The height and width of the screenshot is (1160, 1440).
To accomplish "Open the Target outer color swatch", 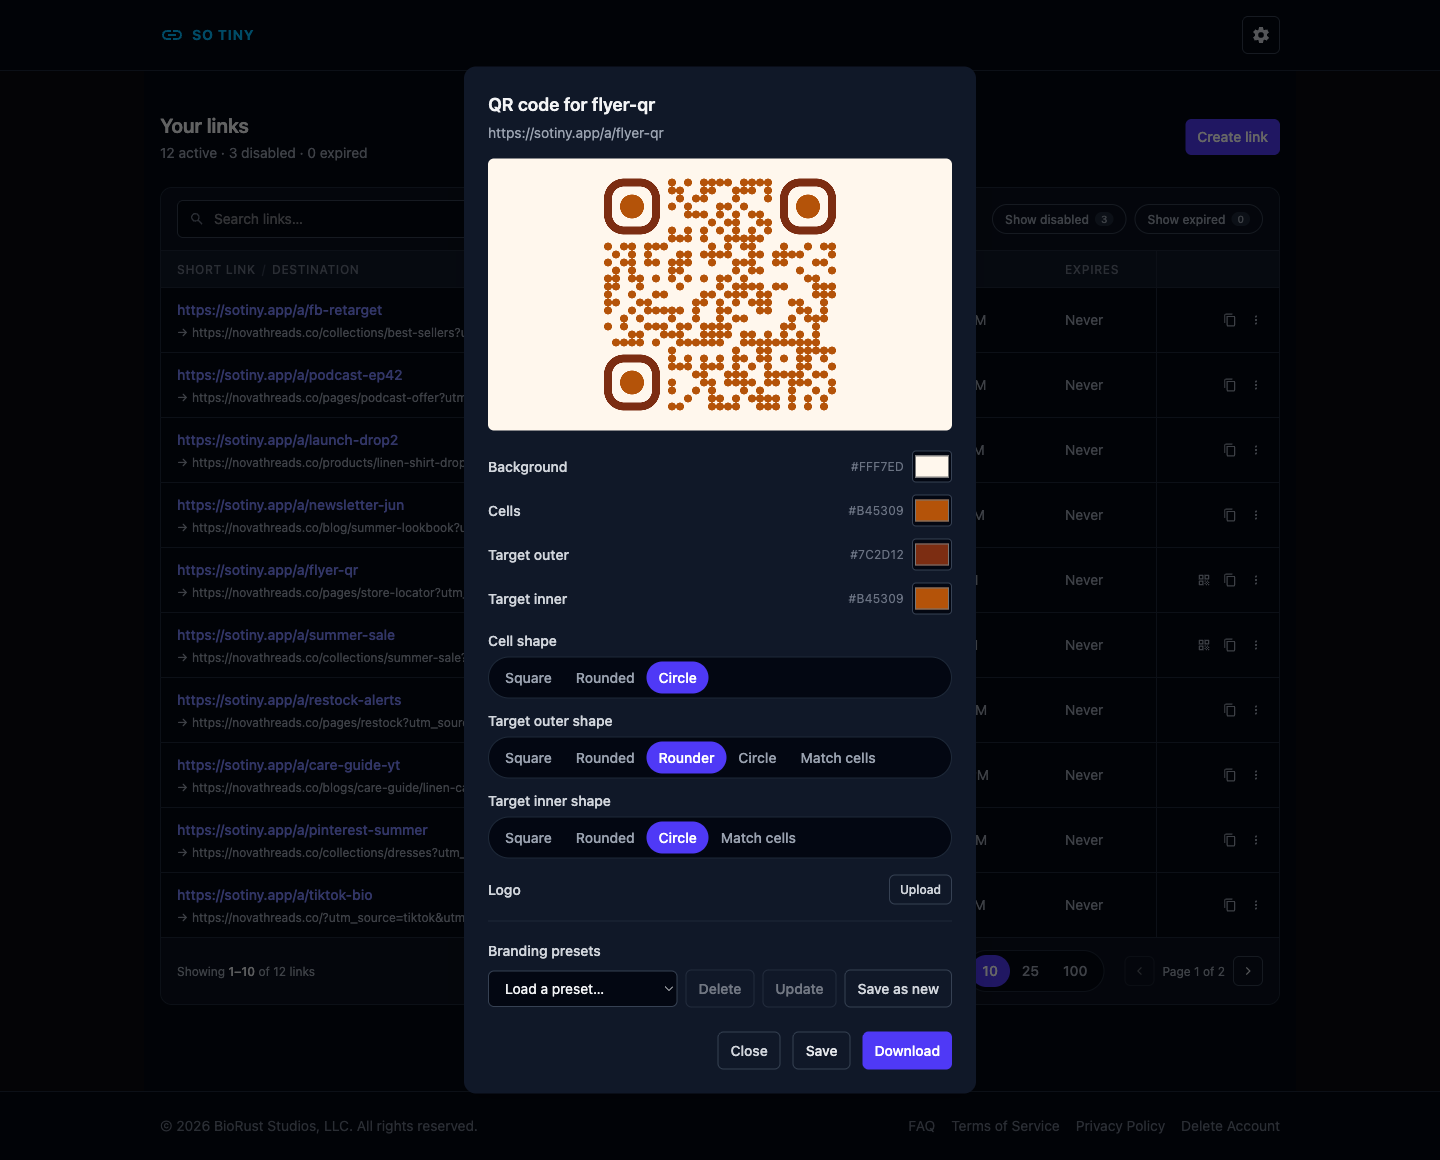I will coord(932,555).
